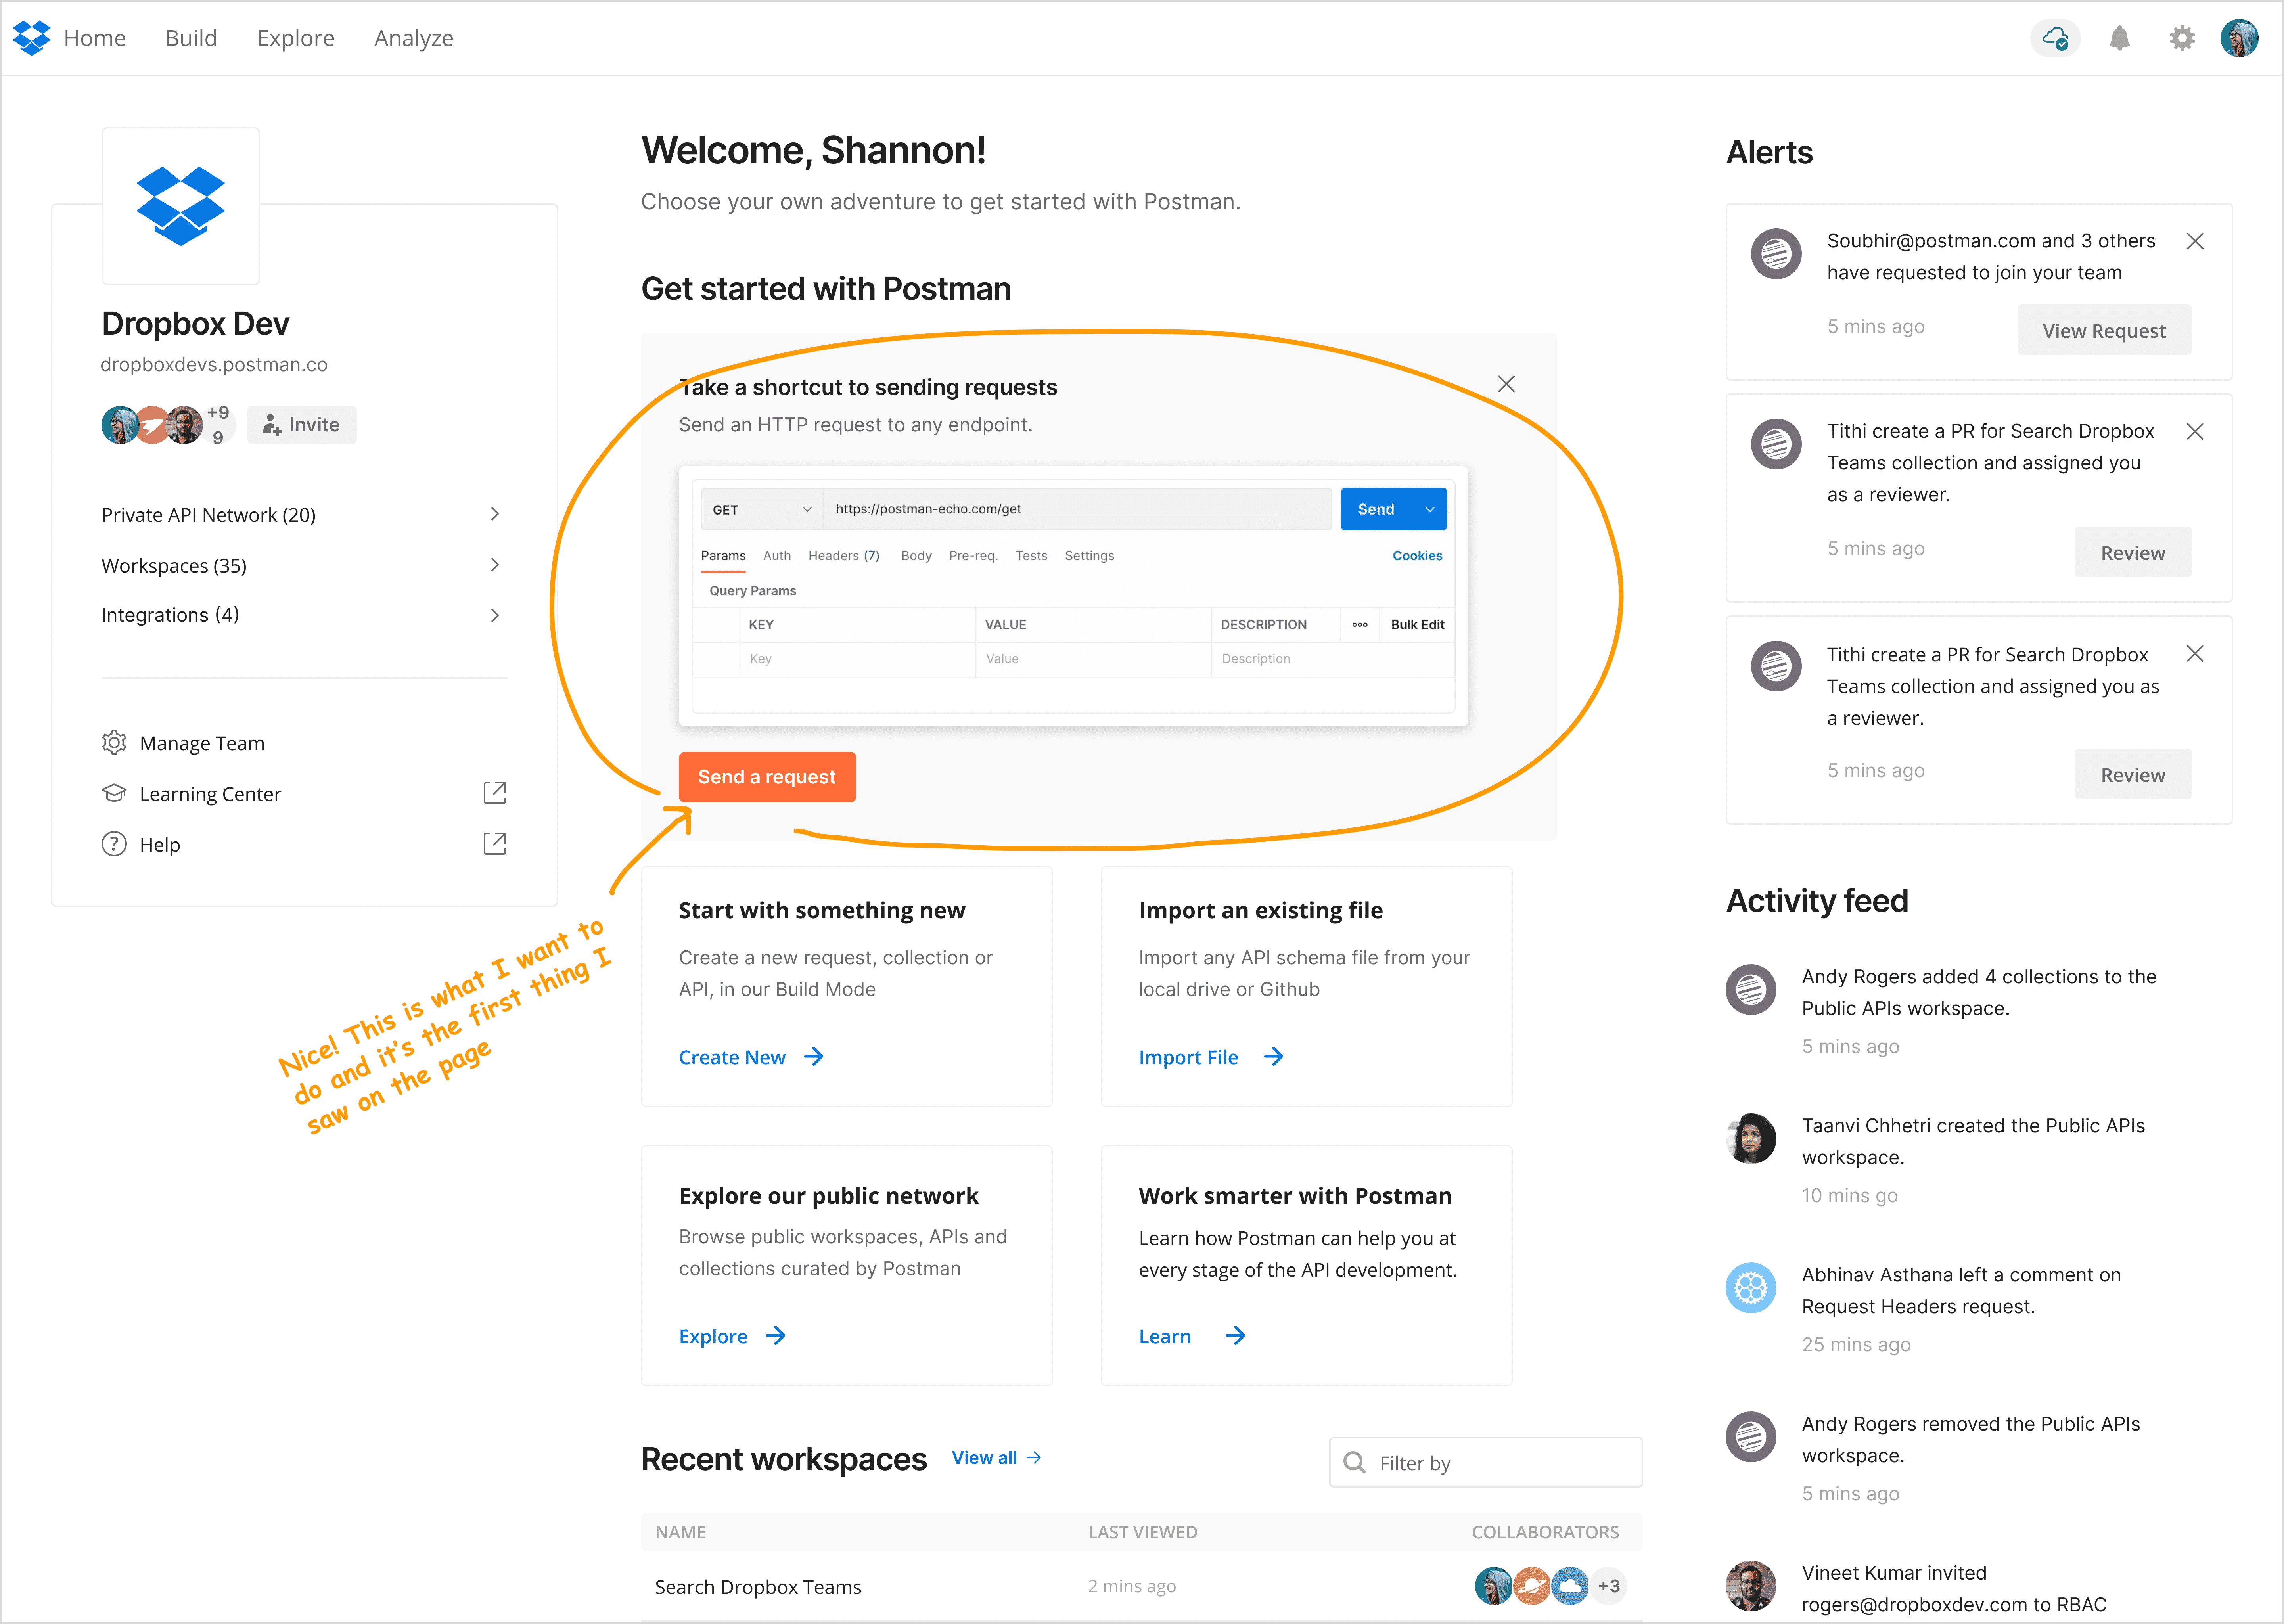Open the GET method dropdown
The image size is (2284, 1624).
pos(762,509)
